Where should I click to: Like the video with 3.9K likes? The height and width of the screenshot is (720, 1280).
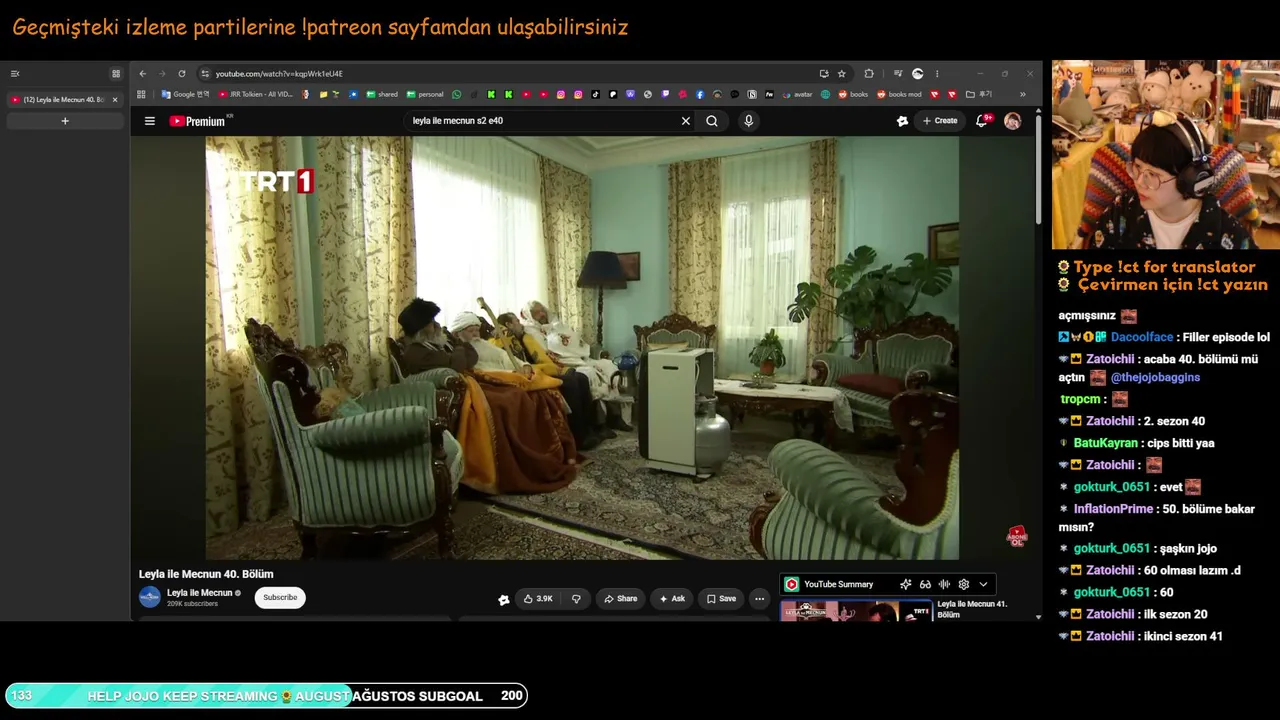click(538, 599)
